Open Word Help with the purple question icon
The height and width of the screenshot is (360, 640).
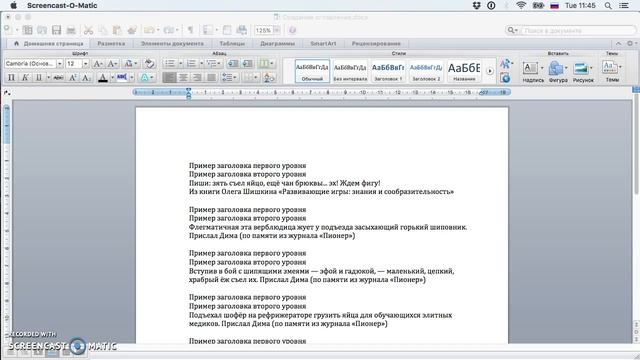tap(292, 30)
